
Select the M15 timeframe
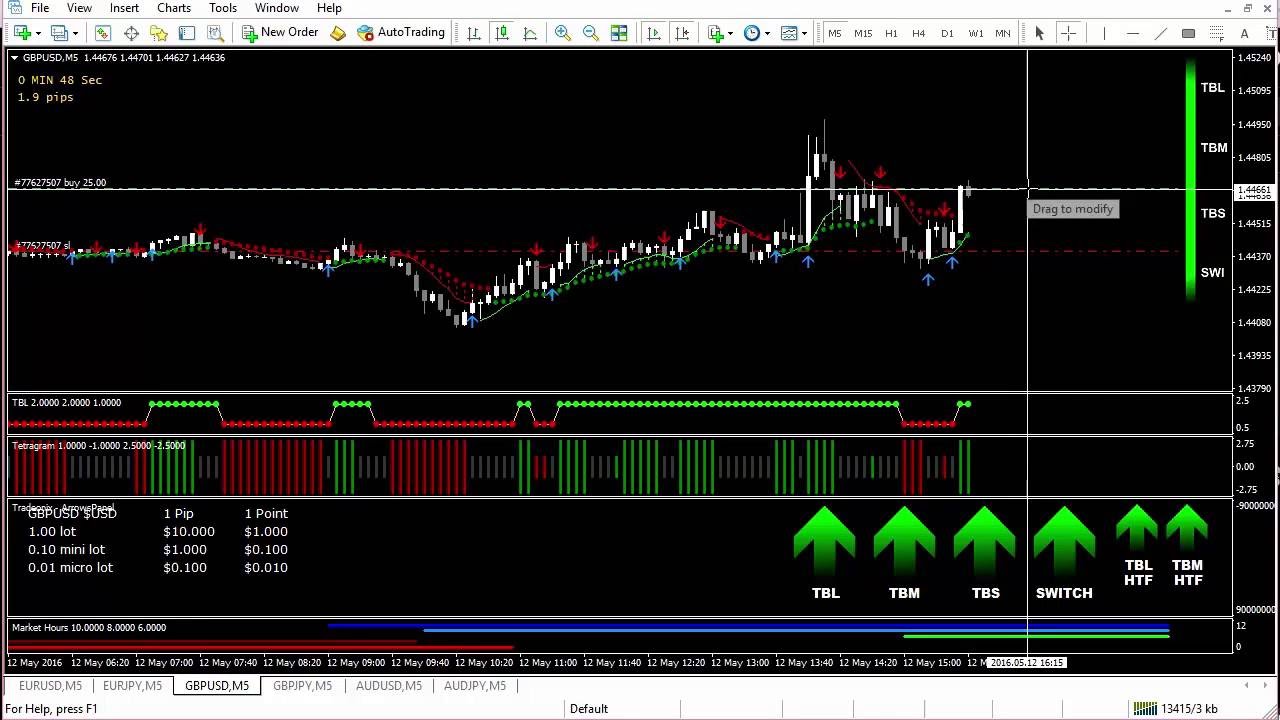[x=863, y=33]
